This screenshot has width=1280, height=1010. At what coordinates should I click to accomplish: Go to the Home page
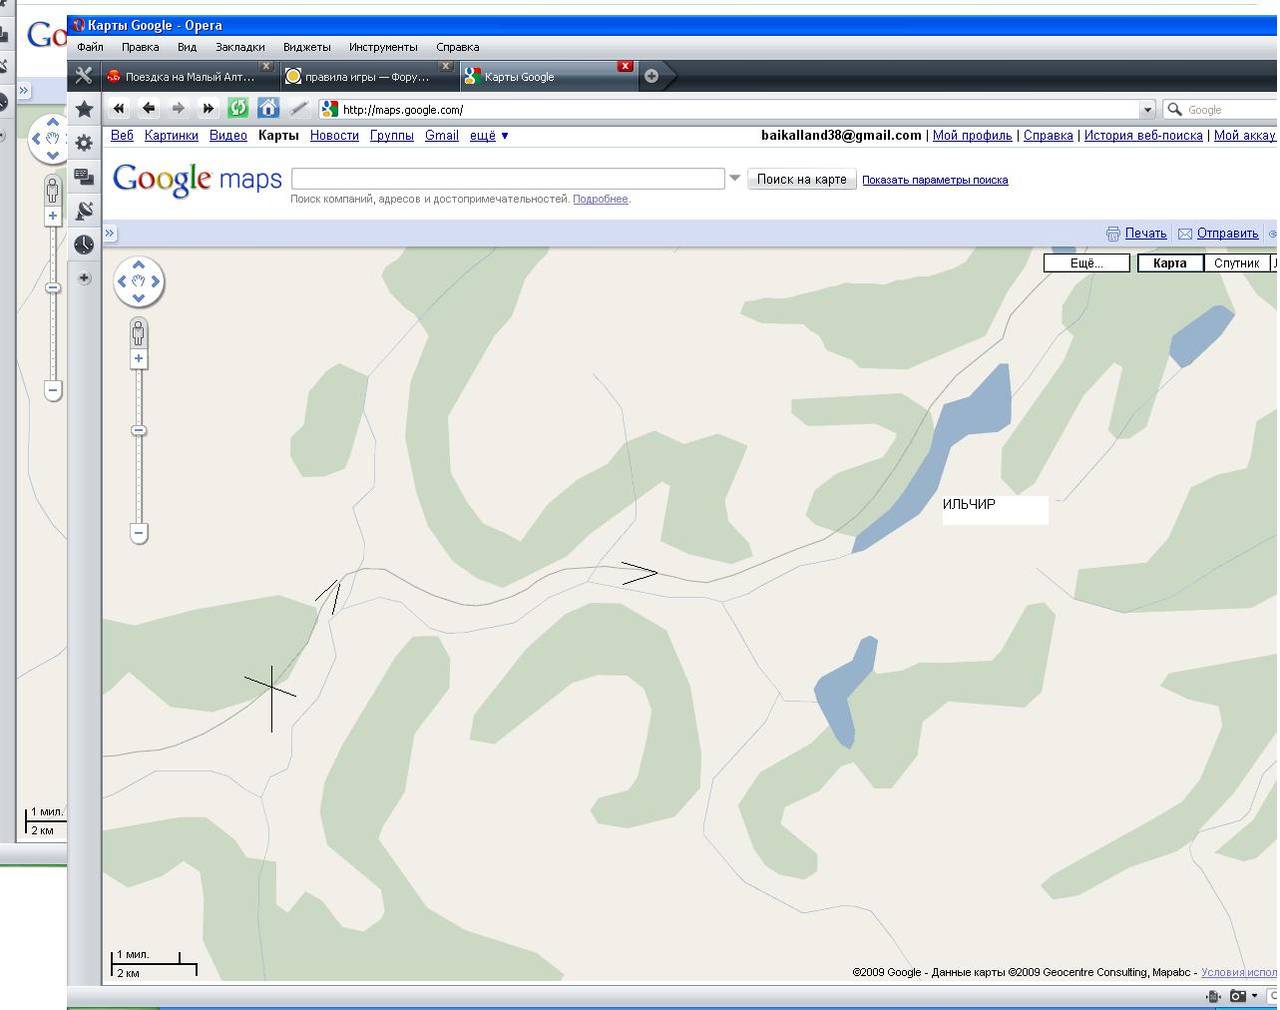click(x=268, y=108)
